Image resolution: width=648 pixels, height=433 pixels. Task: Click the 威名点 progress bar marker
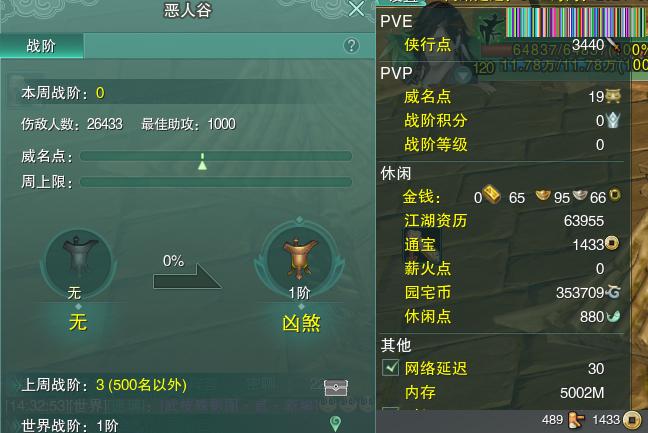tap(202, 162)
